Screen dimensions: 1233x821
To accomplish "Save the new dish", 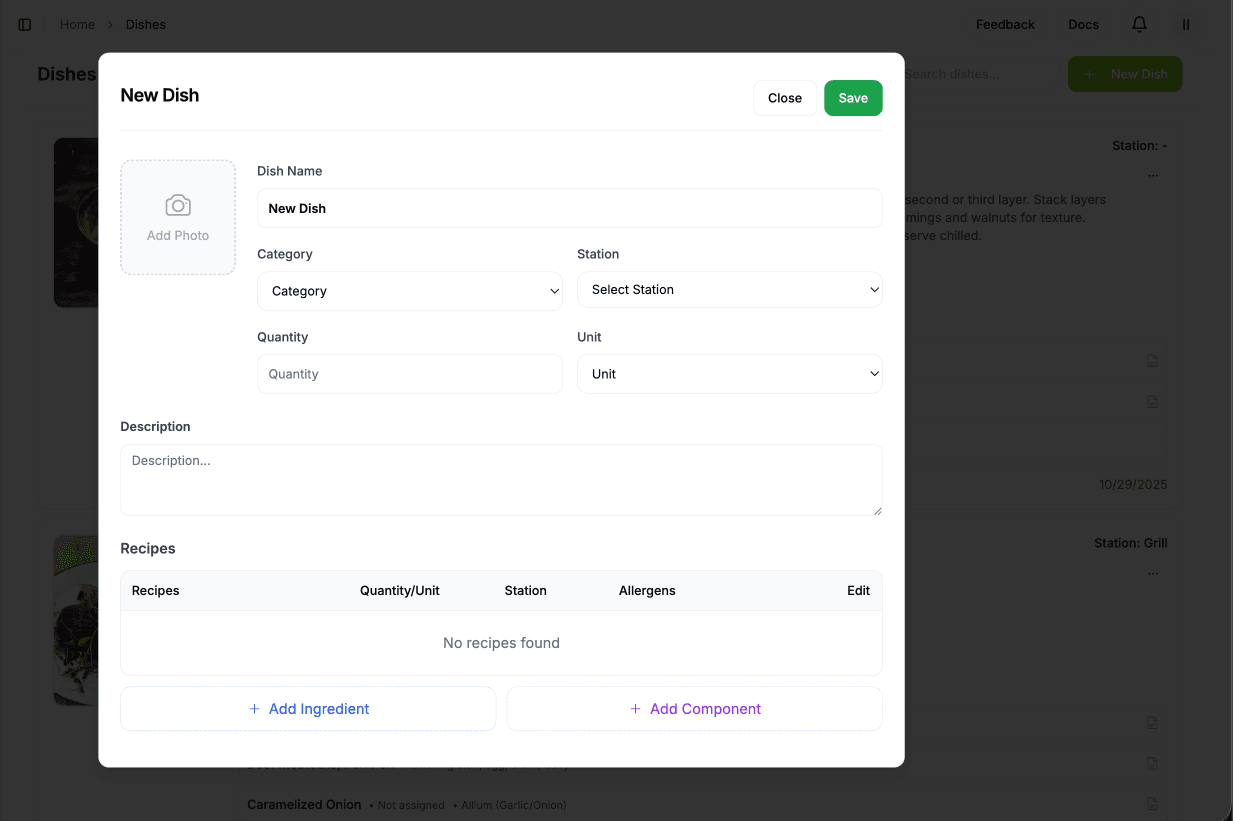I will [x=853, y=98].
